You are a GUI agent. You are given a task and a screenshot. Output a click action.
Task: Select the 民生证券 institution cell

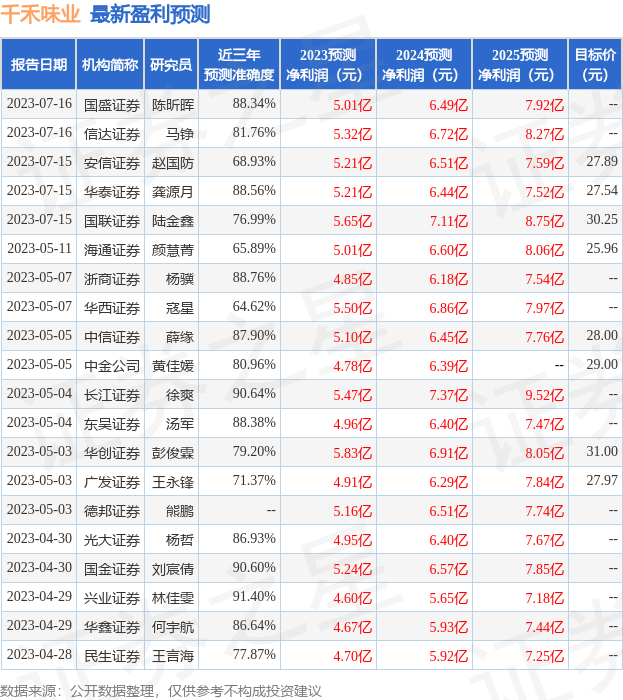(x=112, y=657)
